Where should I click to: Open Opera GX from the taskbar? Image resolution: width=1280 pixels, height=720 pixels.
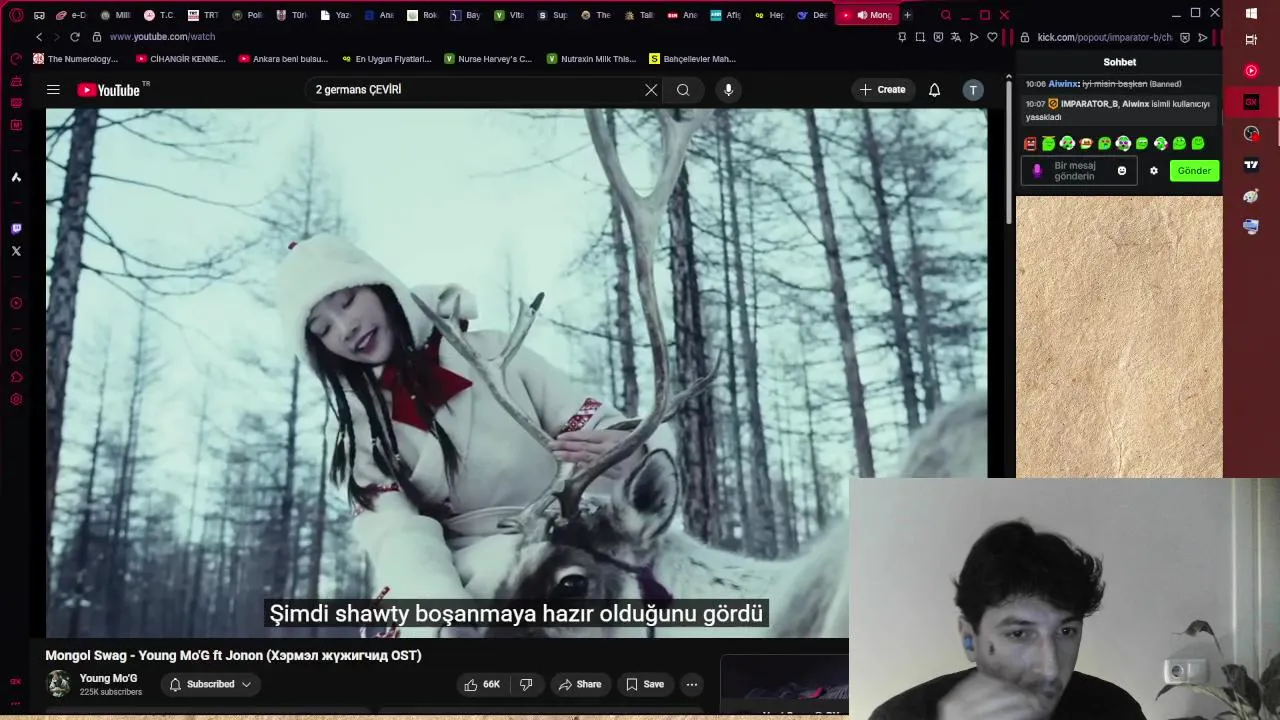click(1251, 102)
